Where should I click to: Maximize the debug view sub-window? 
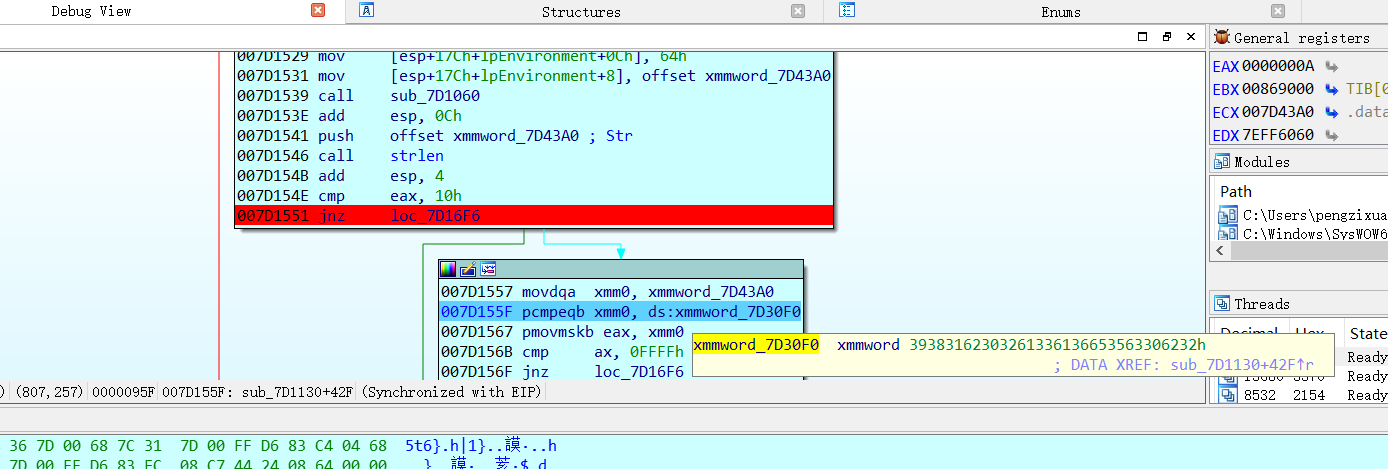coord(1143,37)
